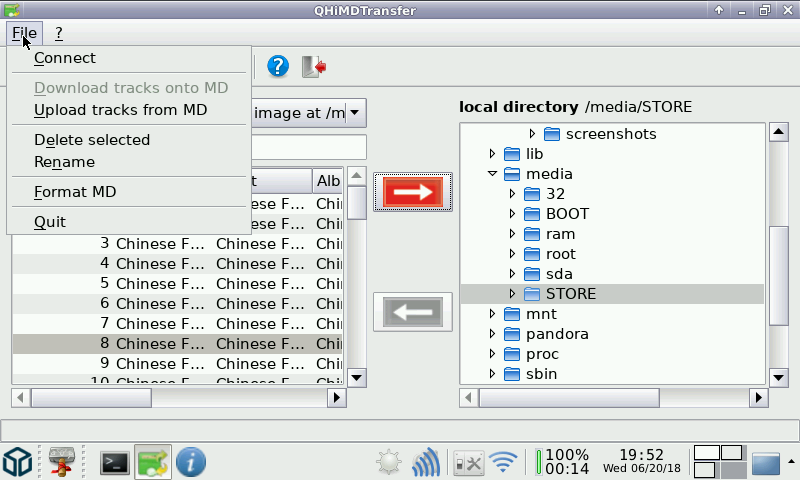Expand the mnt folder
This screenshot has width=800, height=480.
click(x=492, y=314)
